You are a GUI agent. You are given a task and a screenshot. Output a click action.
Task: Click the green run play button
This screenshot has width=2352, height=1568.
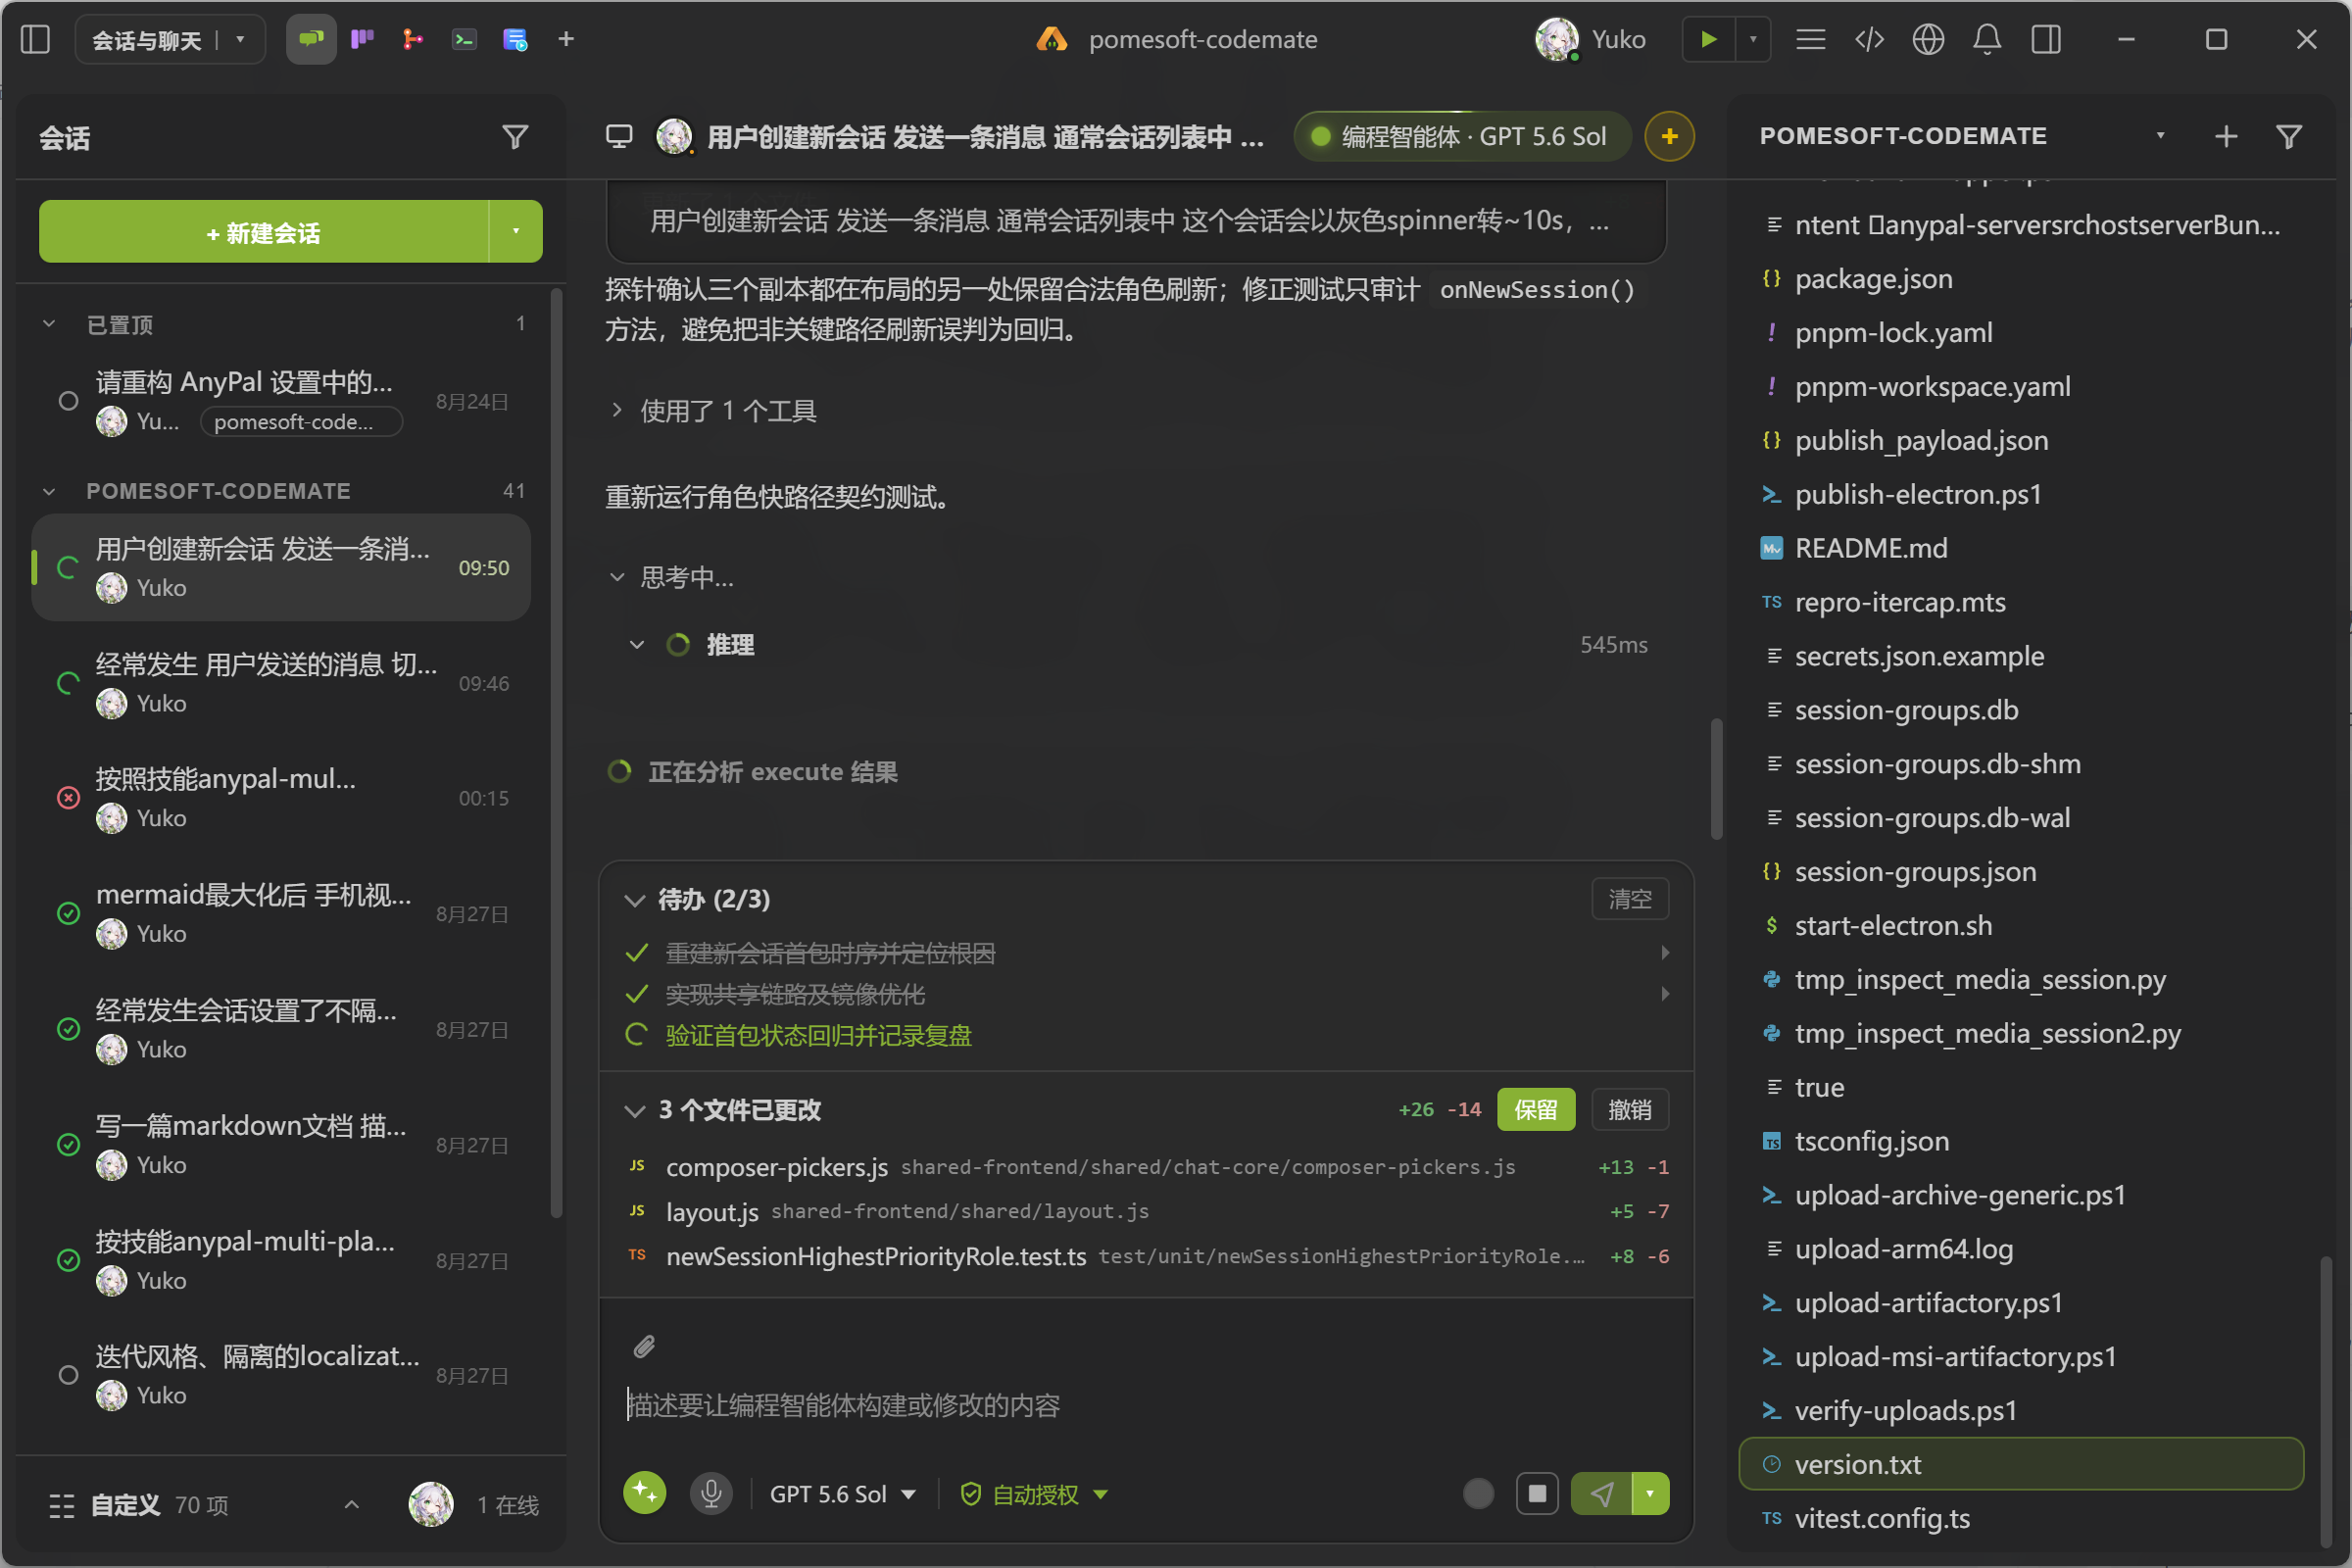pyautogui.click(x=1709, y=40)
